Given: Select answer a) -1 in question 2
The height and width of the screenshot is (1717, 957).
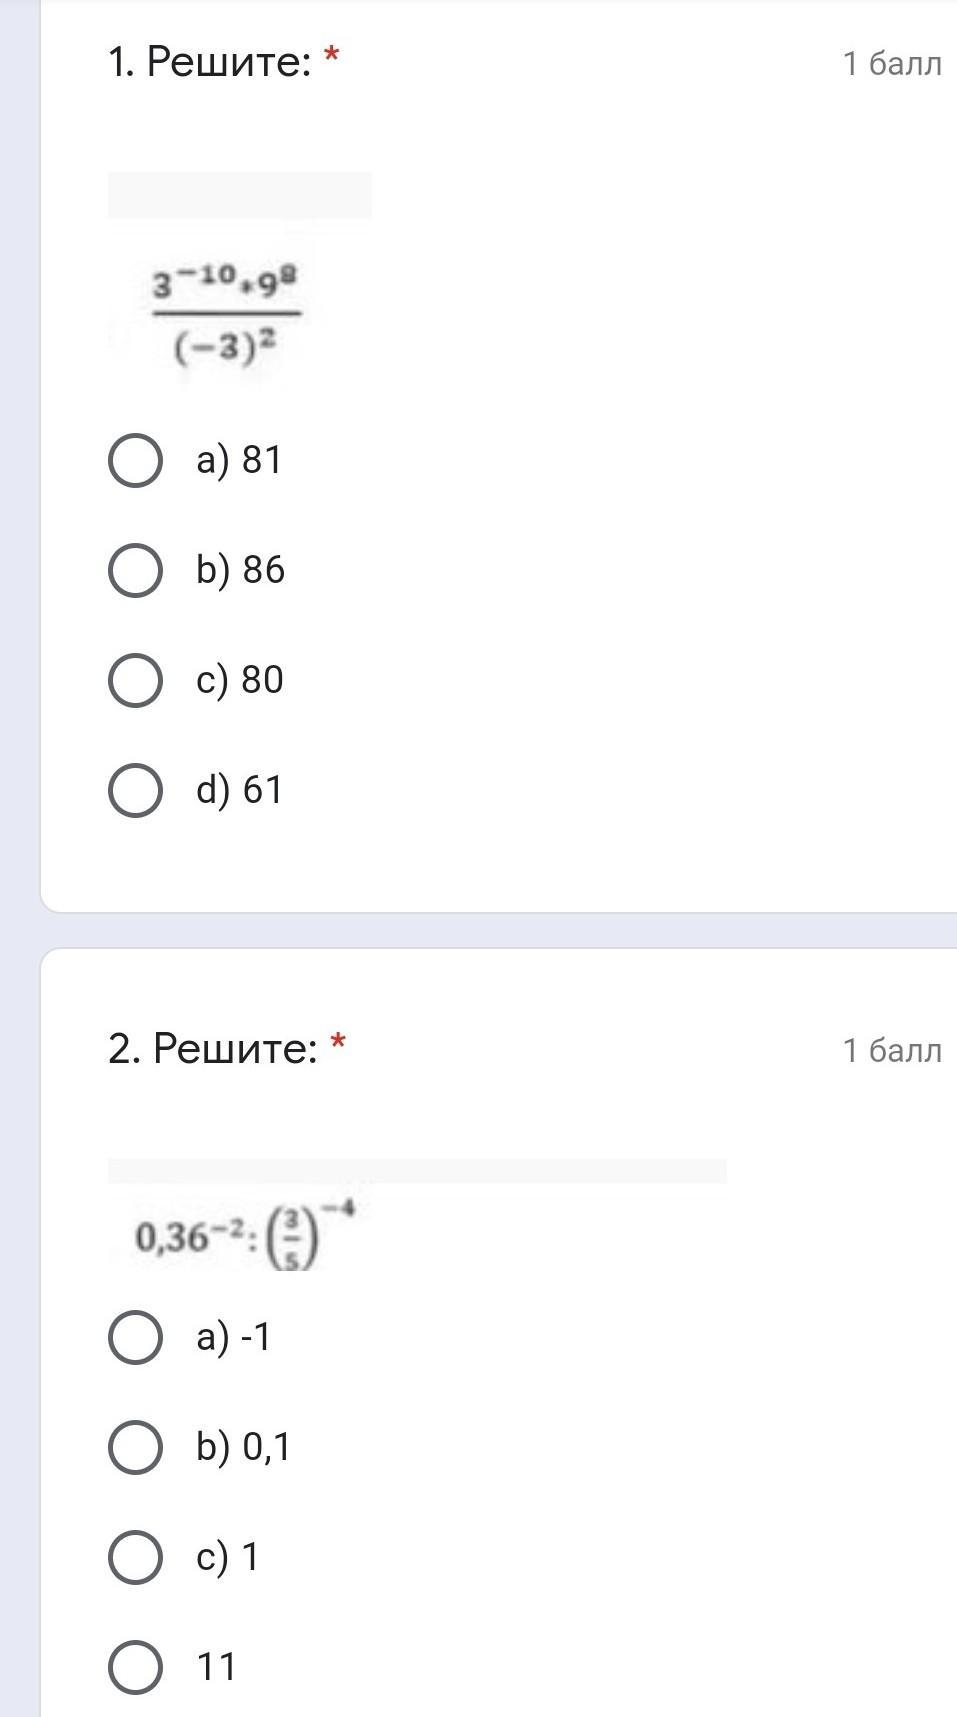Looking at the screenshot, I should pos(135,1338).
